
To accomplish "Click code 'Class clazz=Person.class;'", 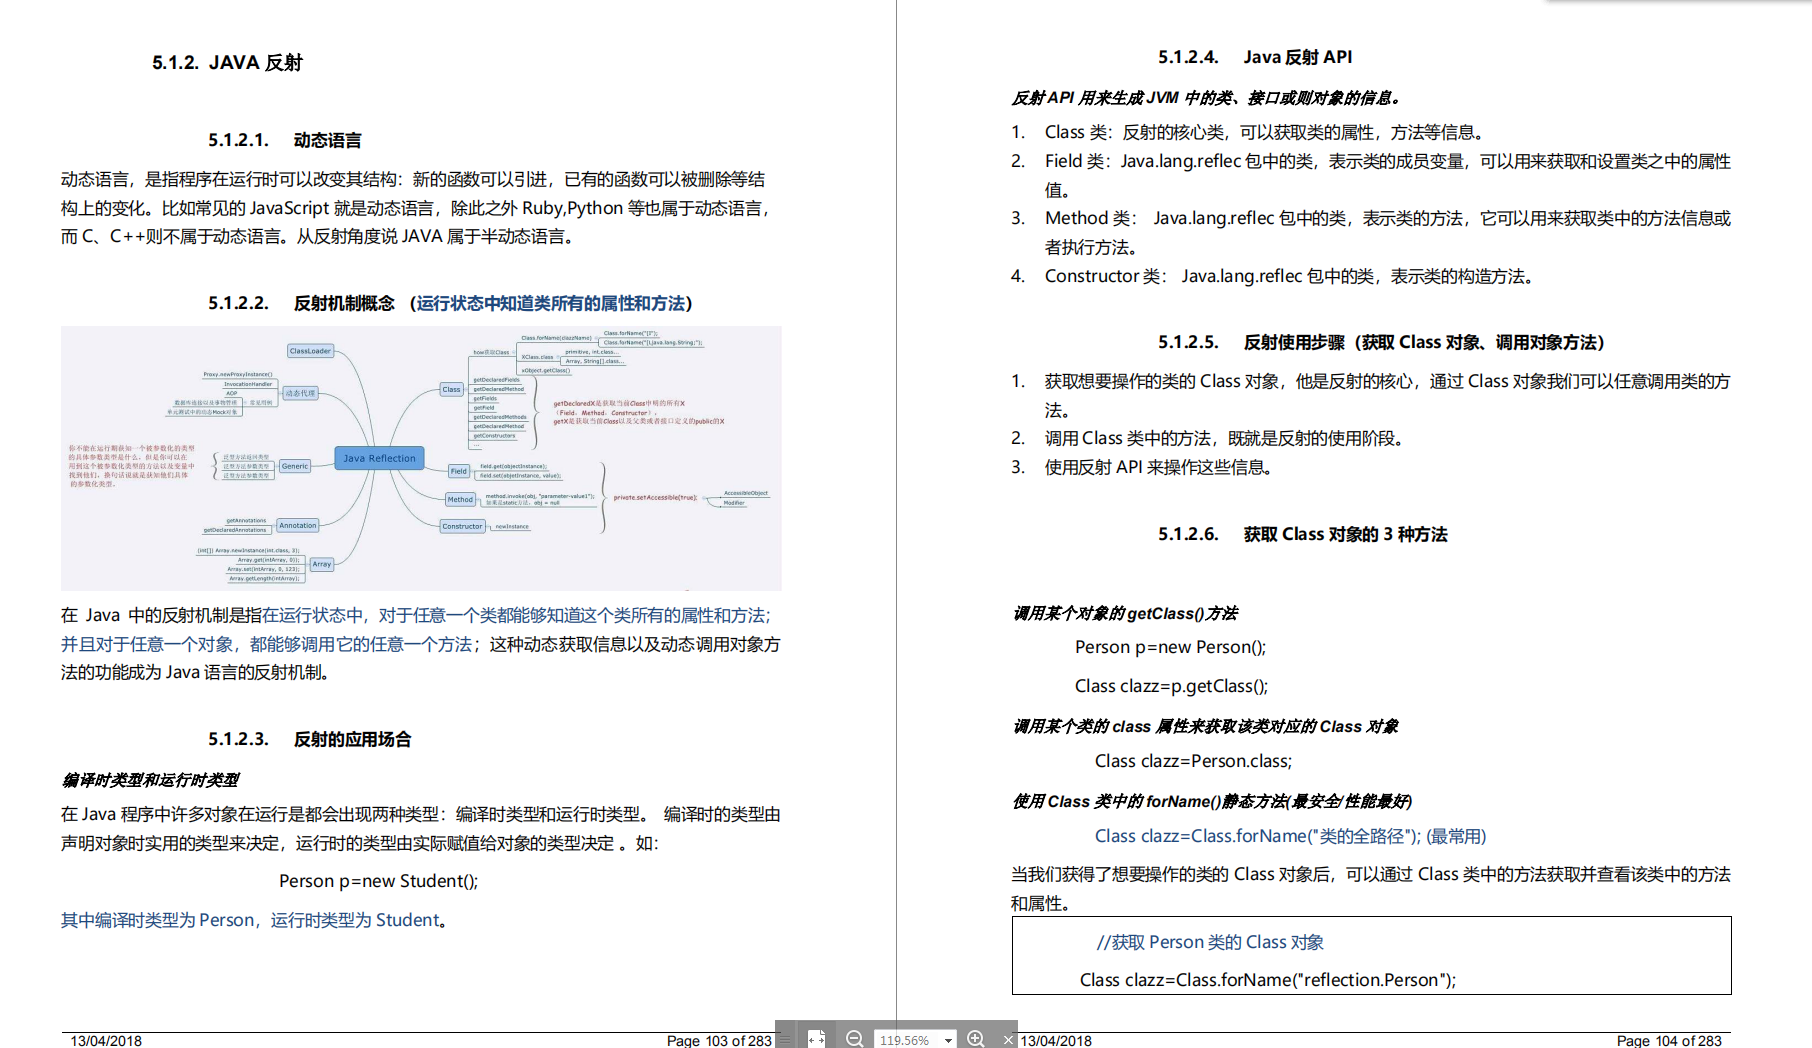I will pyautogui.click(x=1194, y=761).
